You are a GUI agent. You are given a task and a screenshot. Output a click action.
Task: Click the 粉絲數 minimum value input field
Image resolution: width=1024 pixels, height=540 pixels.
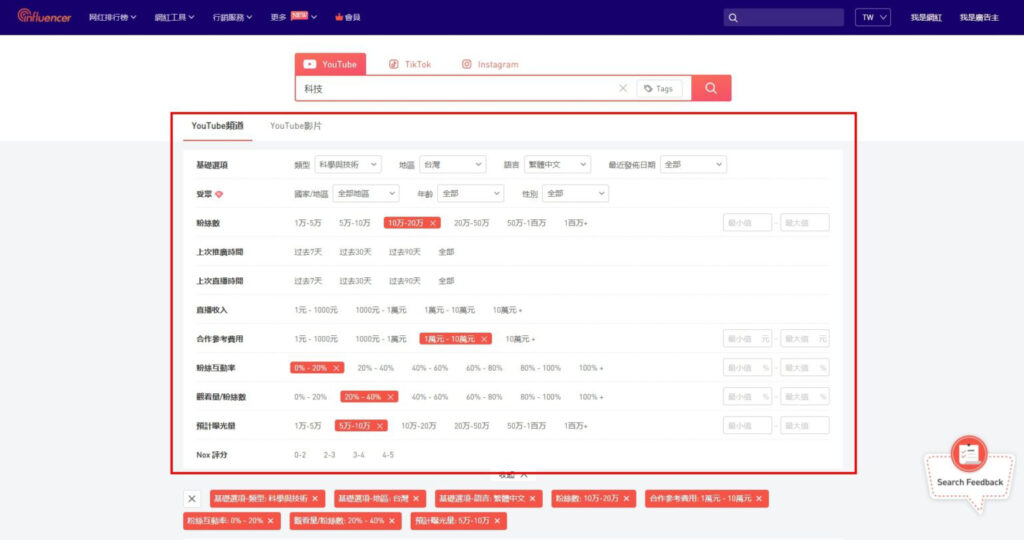click(747, 223)
